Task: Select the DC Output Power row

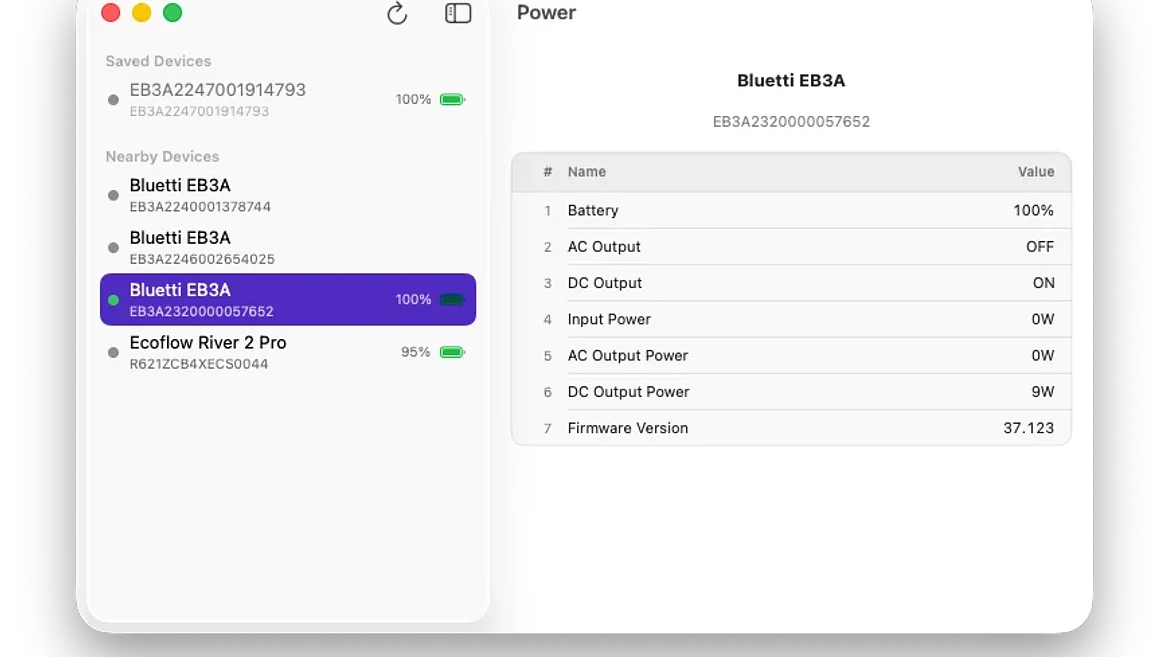Action: [x=791, y=392]
